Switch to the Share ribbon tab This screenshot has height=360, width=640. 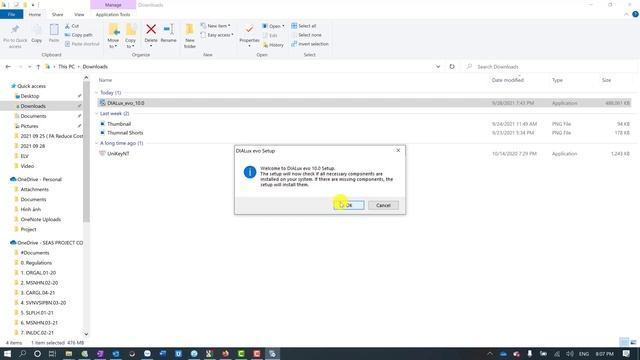tap(58, 14)
